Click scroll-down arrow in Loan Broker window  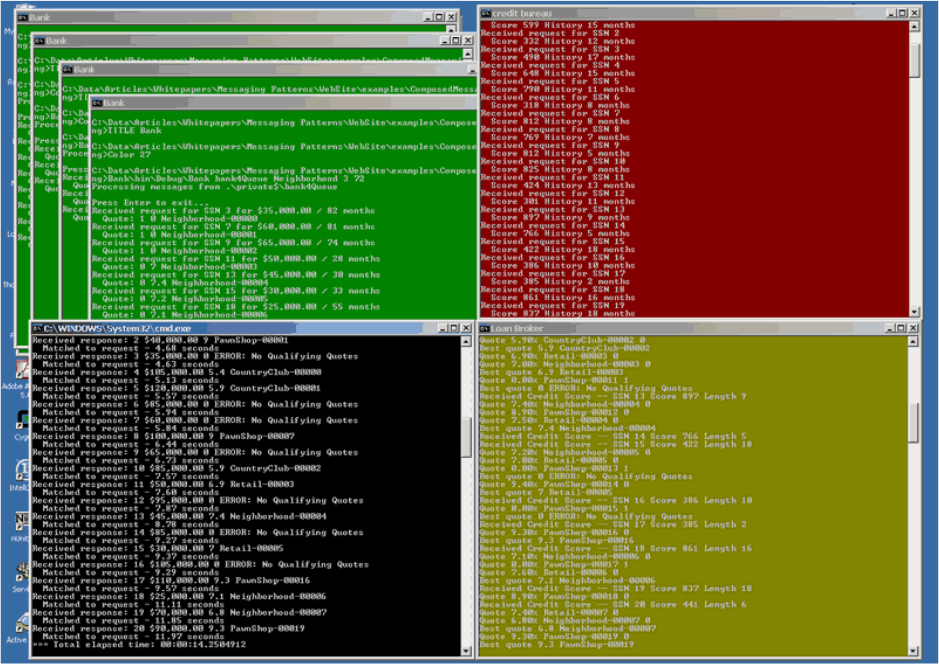[913, 651]
